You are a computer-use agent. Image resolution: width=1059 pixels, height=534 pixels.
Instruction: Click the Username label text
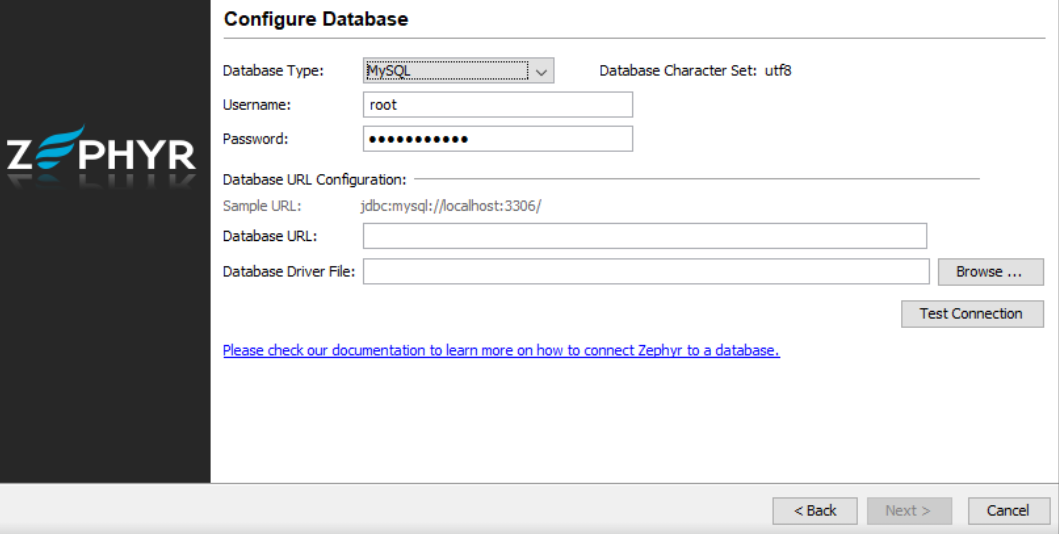click(256, 105)
